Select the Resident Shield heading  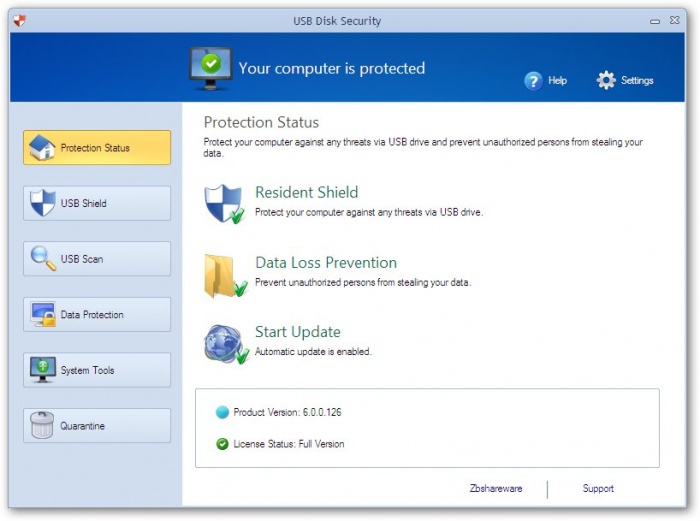click(306, 193)
